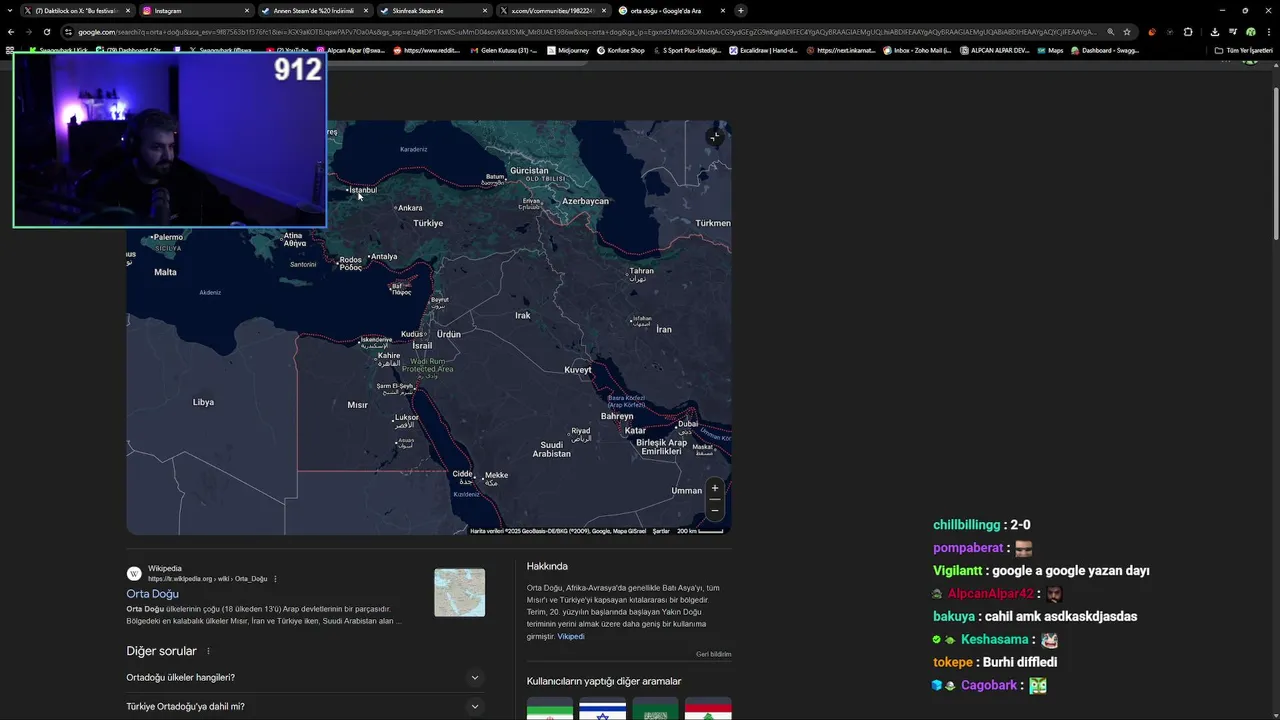This screenshot has height=720, width=1280.
Task: Click the Irak label on the map
Action: 522,315
